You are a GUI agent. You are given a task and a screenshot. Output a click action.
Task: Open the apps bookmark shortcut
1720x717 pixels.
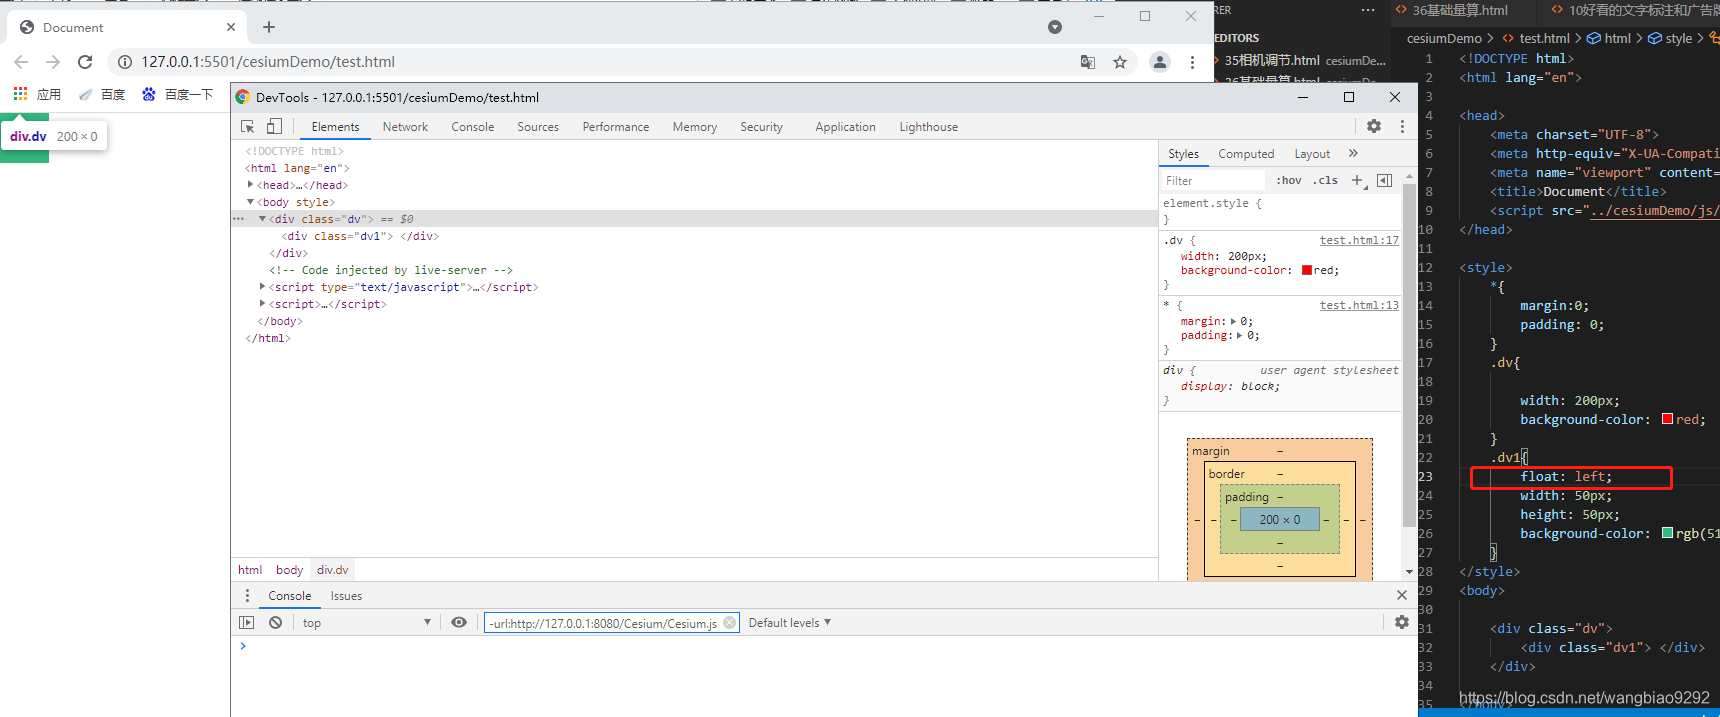coord(37,94)
